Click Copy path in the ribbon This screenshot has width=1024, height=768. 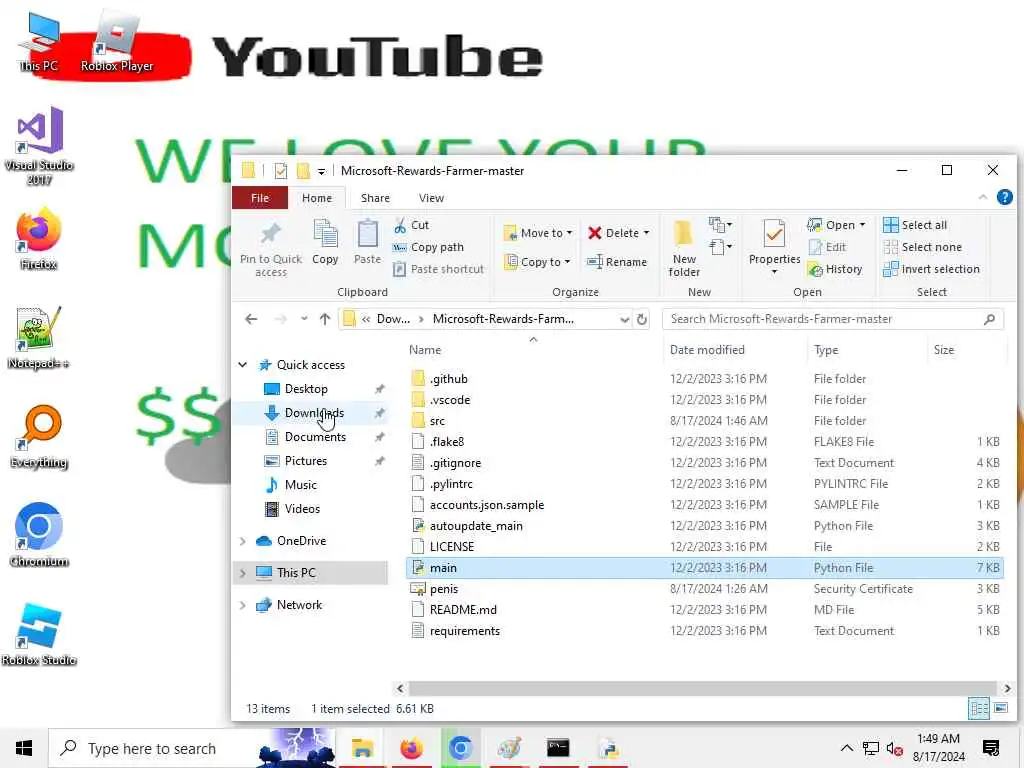point(428,247)
